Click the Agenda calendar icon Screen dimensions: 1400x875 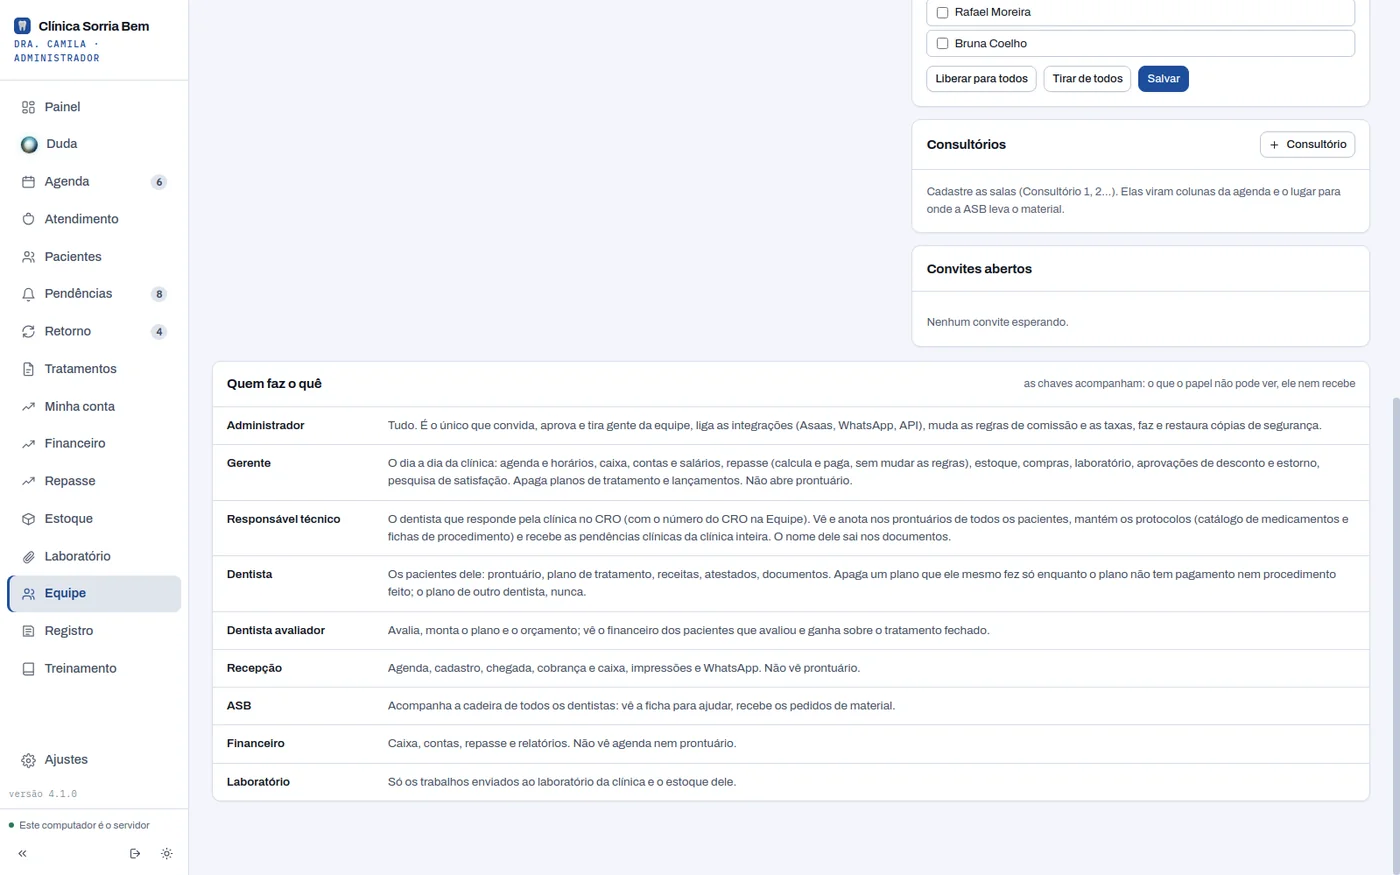28,182
